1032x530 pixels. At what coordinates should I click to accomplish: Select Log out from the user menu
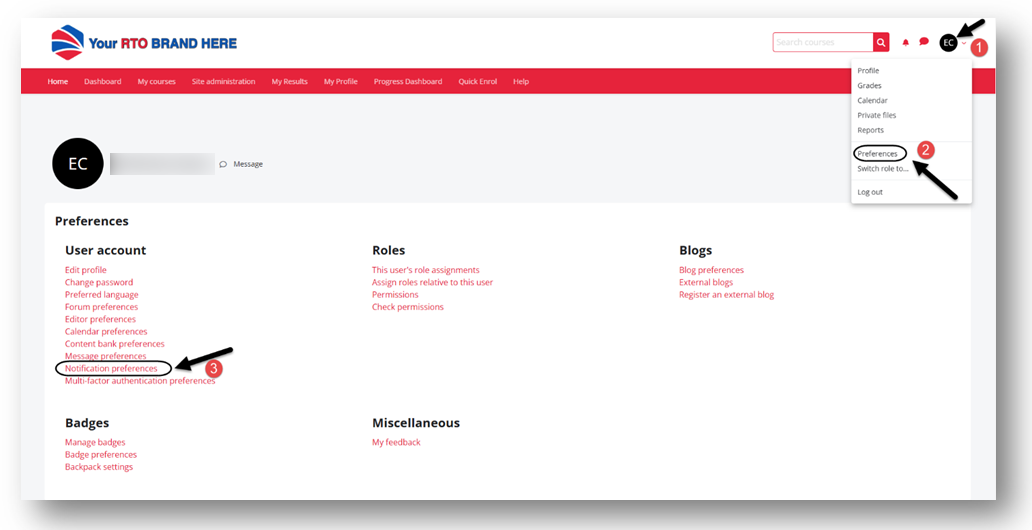pyautogui.click(x=870, y=192)
